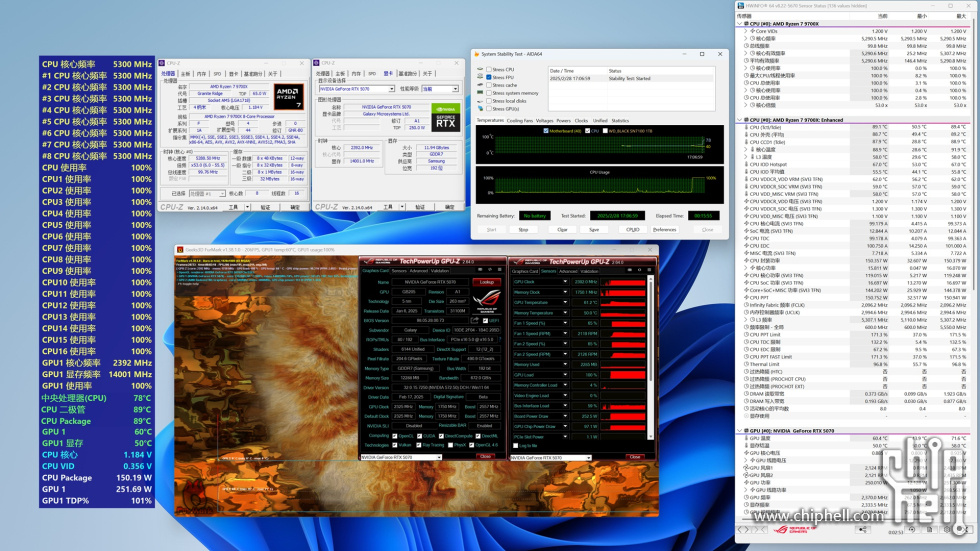Enable Stress GPU(s) checkbox
Viewport: 980px width, 551px height.
click(489, 109)
